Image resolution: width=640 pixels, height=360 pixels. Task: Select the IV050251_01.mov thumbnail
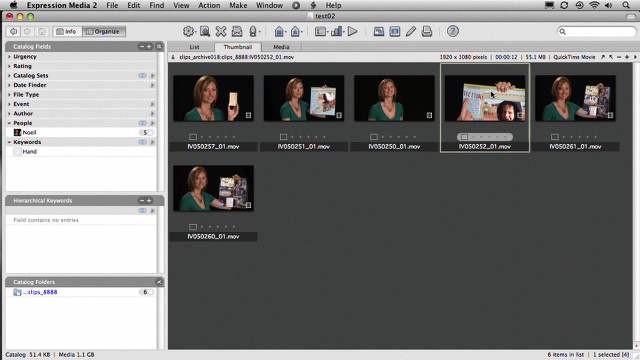pos(304,98)
